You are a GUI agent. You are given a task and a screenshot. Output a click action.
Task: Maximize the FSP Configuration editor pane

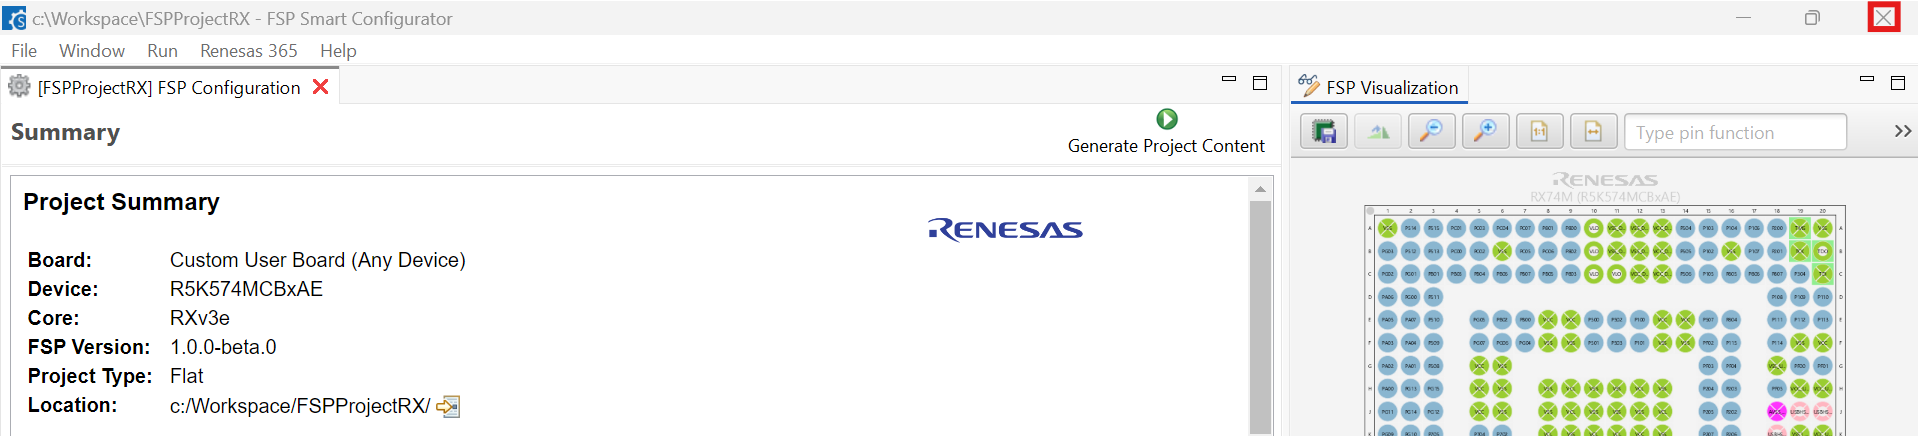coord(1260,83)
